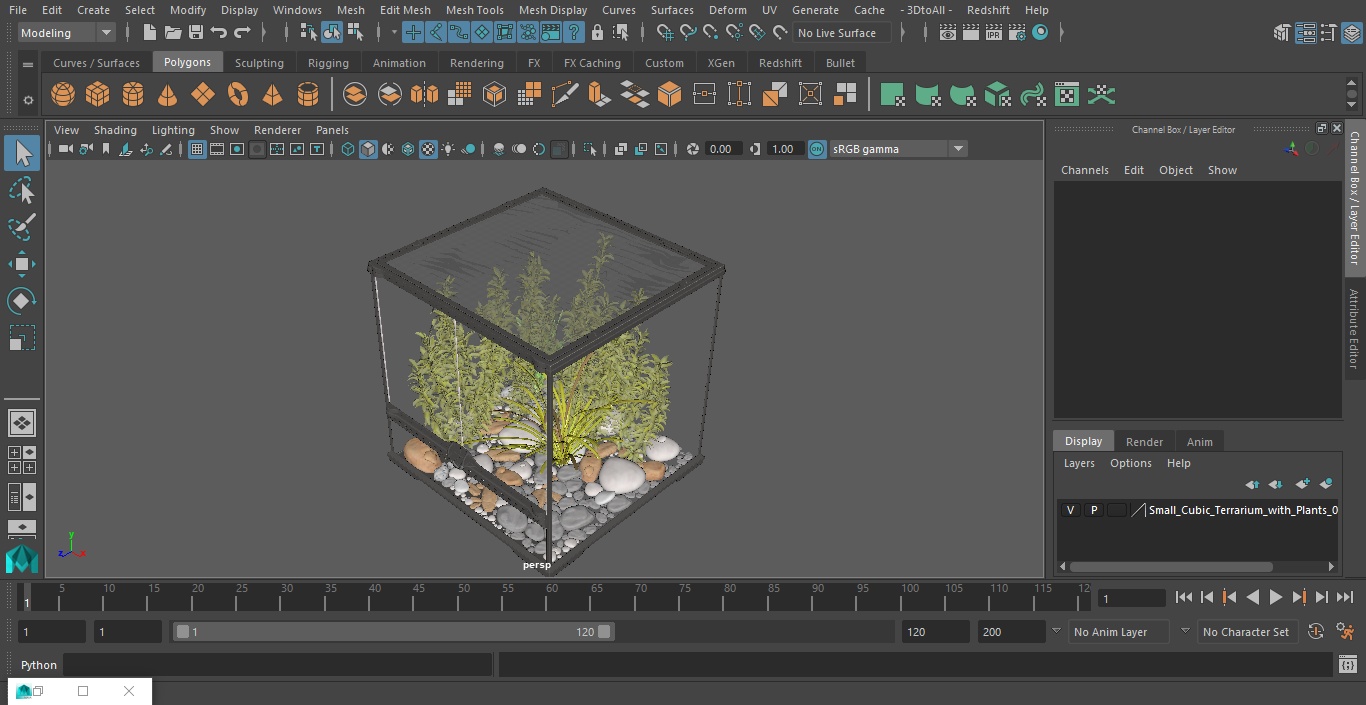
Task: Open the Deform menu
Action: (727, 10)
